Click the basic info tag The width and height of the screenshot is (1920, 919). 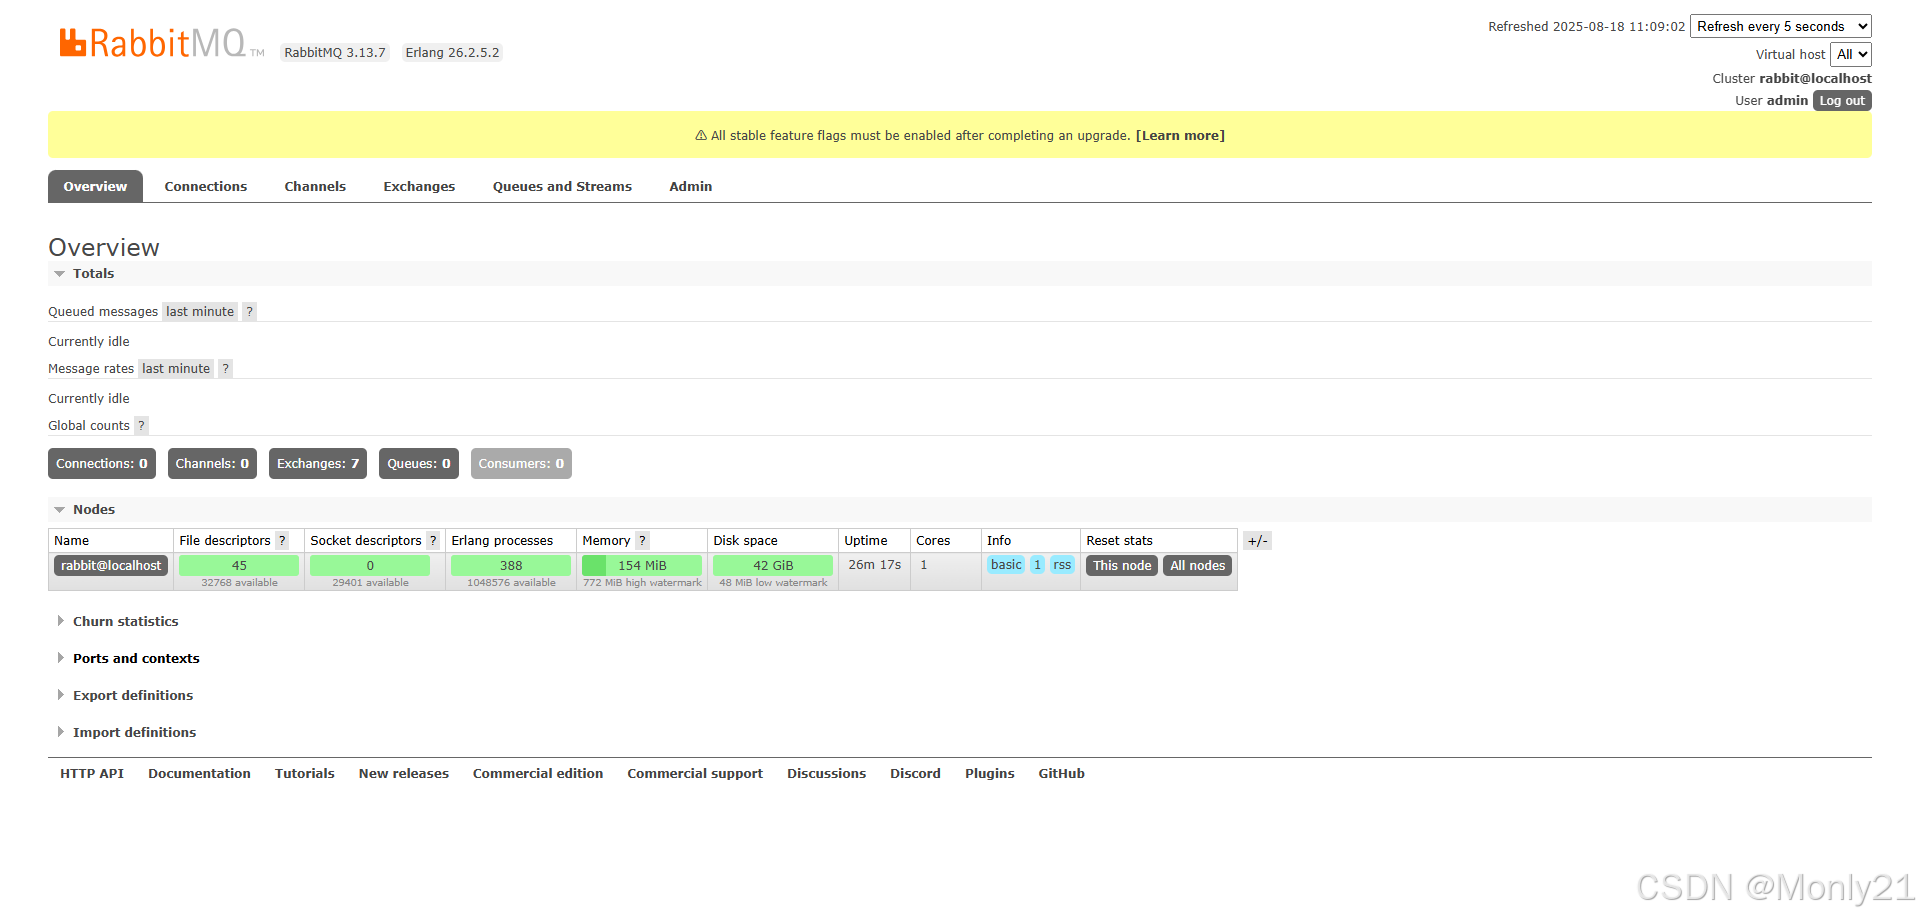(1006, 565)
